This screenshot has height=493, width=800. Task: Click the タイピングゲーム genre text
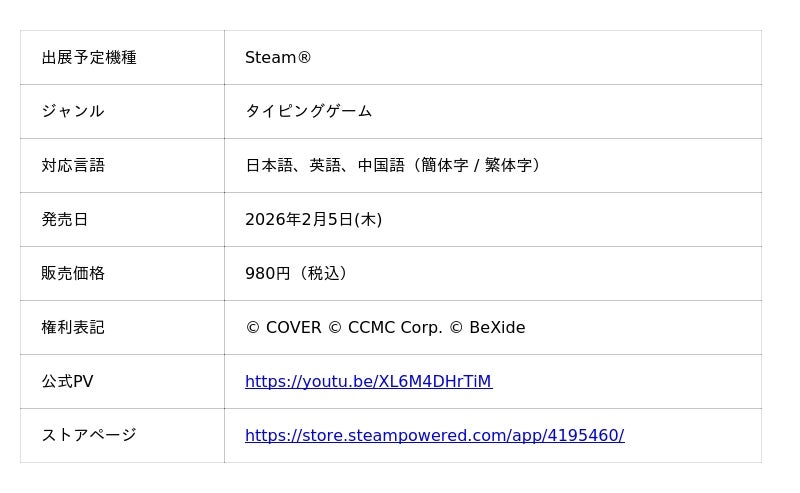309,111
